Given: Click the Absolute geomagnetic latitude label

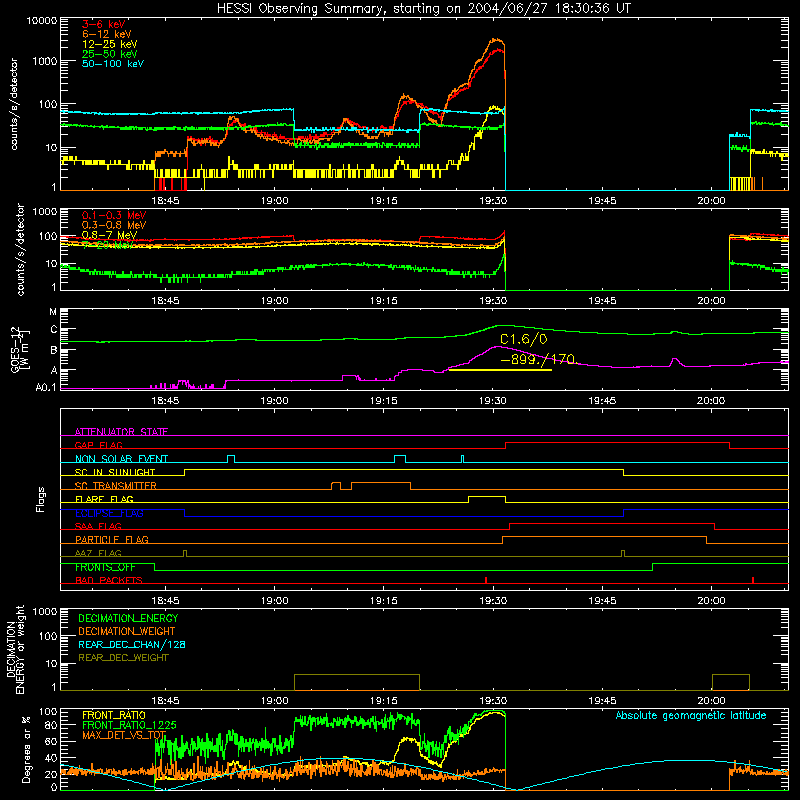Looking at the screenshot, I should point(691,716).
